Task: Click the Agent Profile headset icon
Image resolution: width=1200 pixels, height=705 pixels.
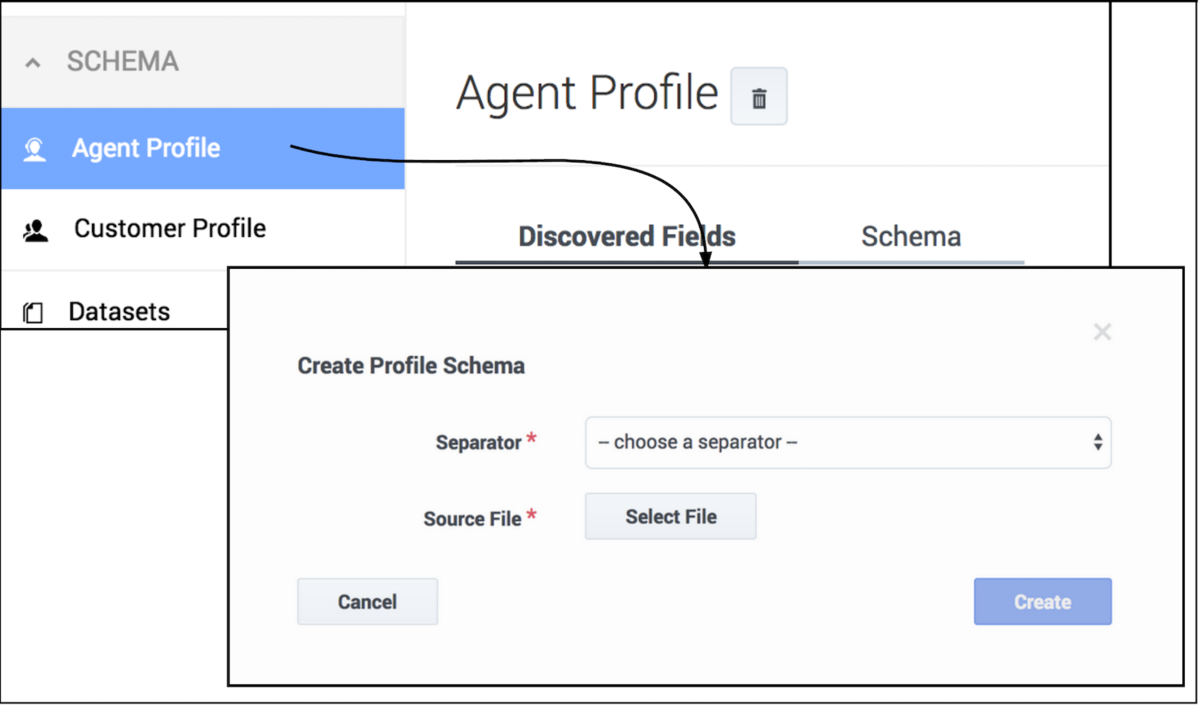Action: pos(35,149)
